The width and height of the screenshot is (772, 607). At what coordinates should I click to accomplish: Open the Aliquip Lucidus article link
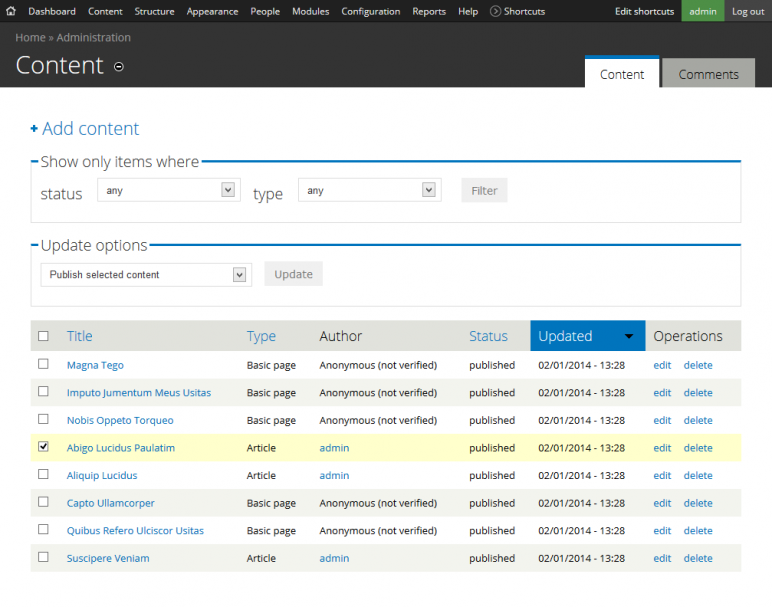(x=102, y=476)
